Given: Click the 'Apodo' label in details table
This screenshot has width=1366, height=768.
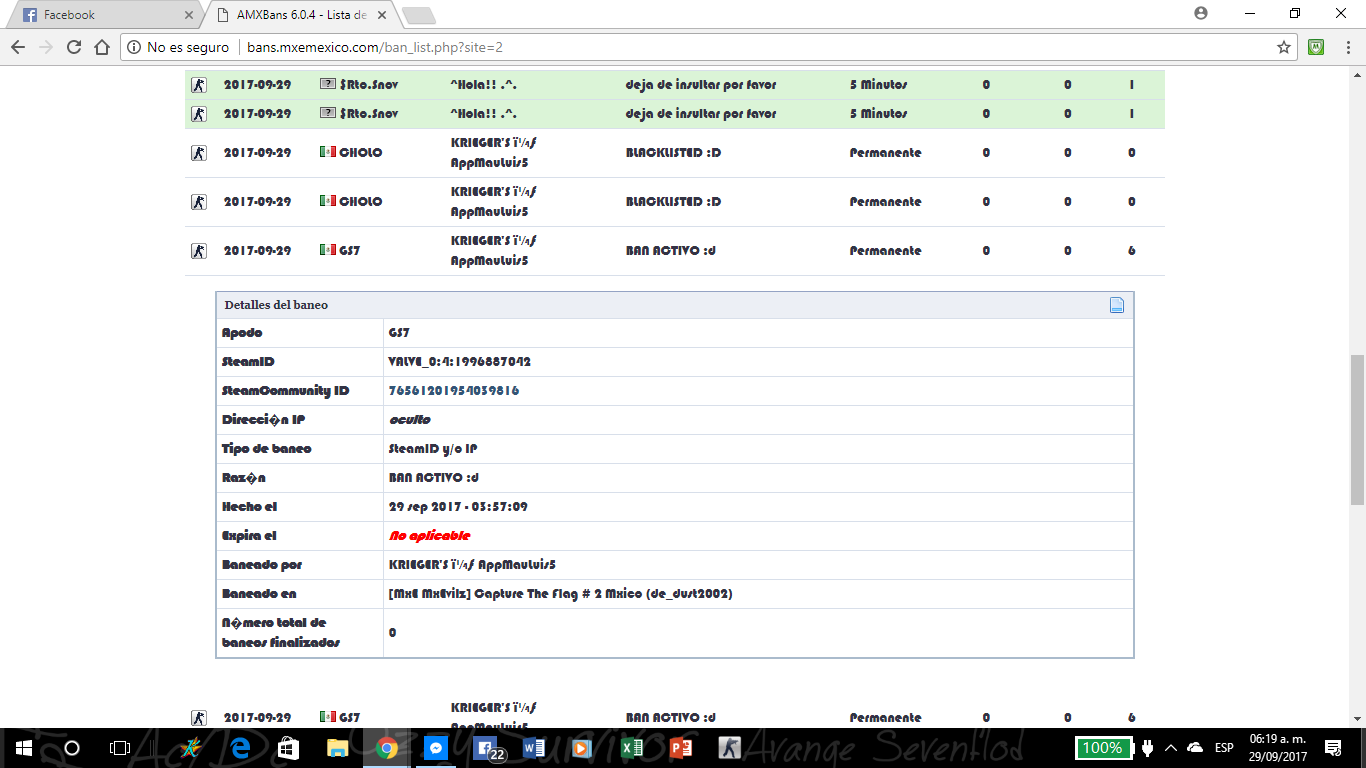Looking at the screenshot, I should pos(242,333).
